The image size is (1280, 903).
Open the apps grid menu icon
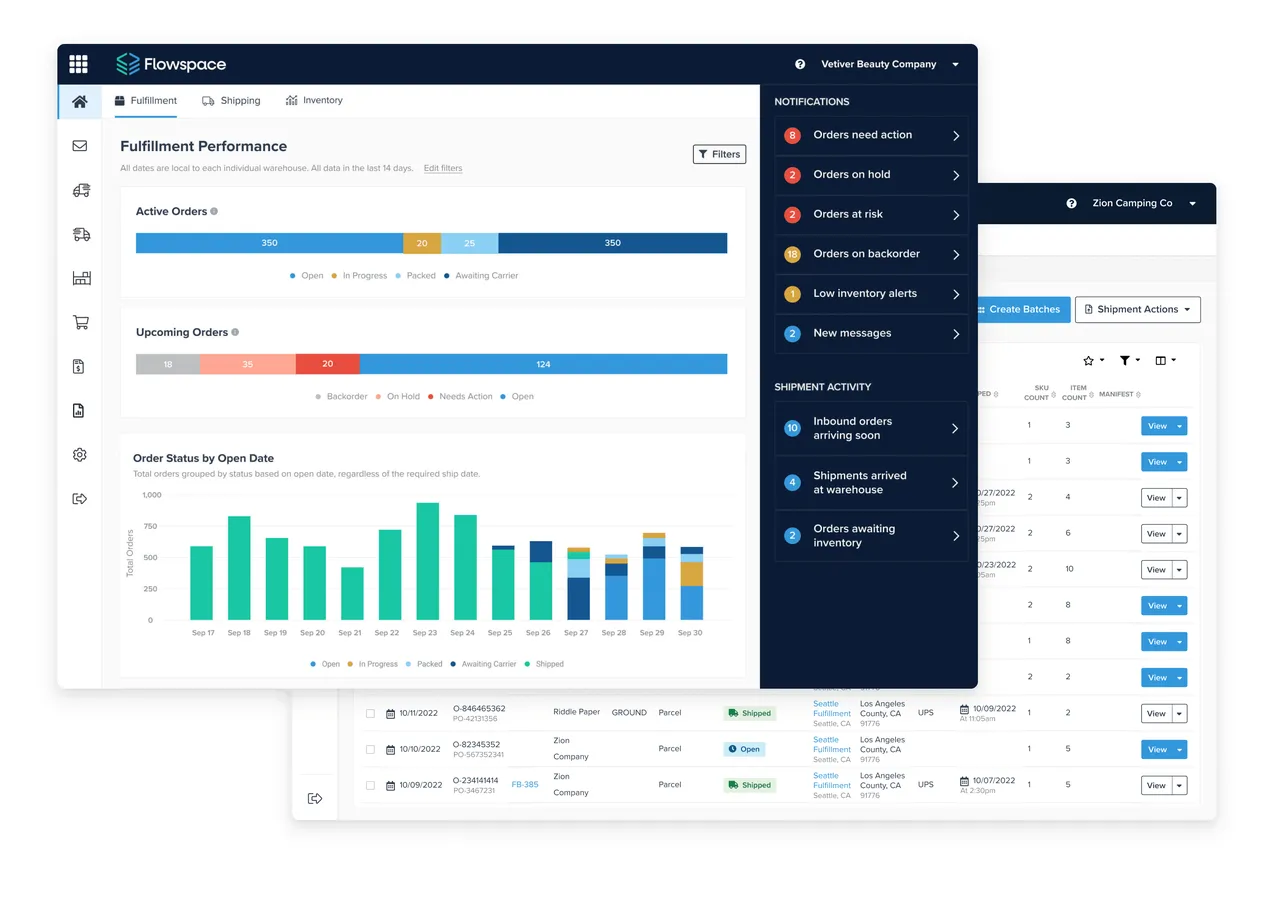click(x=78, y=64)
